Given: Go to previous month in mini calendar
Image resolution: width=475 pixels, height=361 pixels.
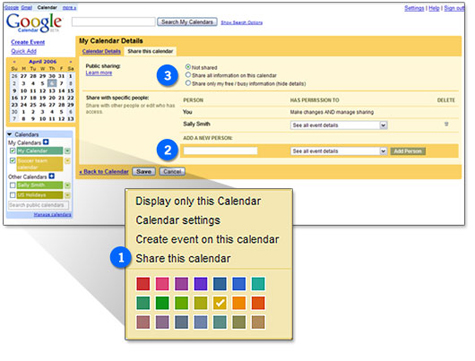Looking at the screenshot, I should pyautogui.click(x=14, y=62).
